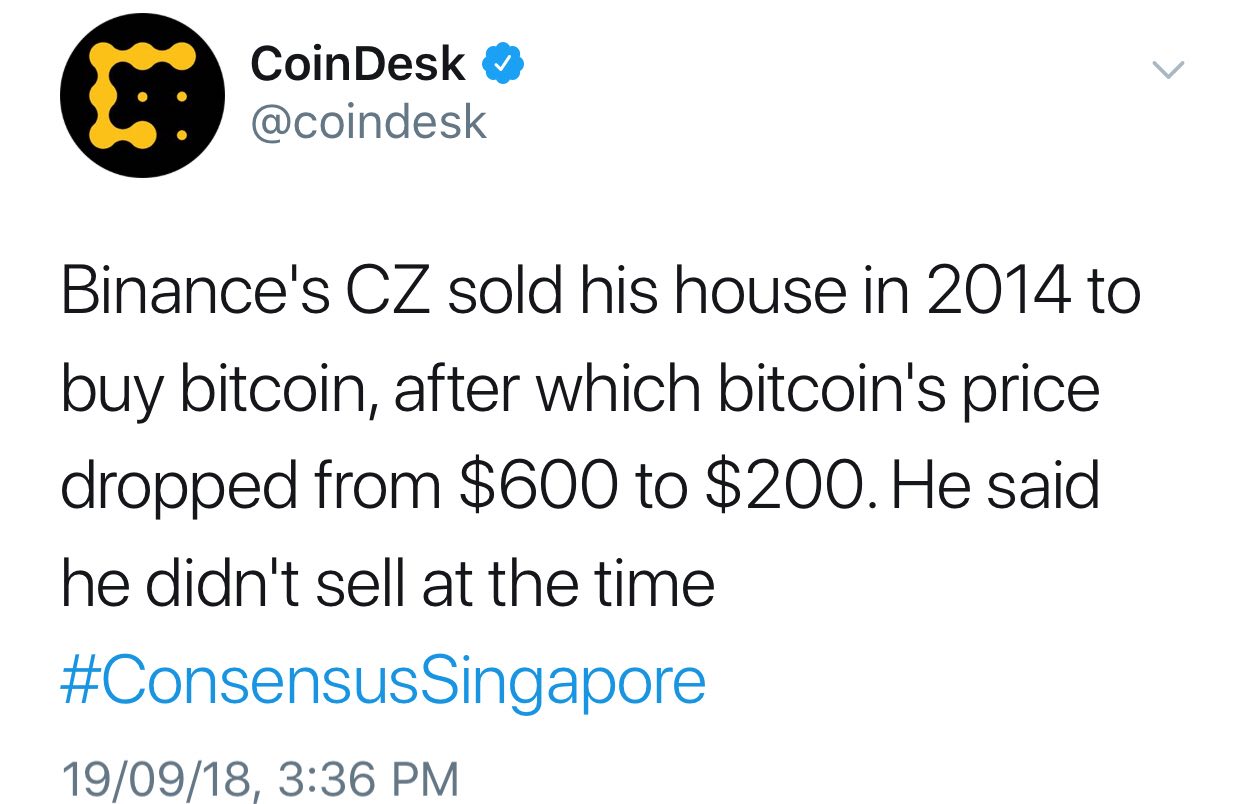Click the year "2014" in the tweet
Screen dimensions: 1242x804
click(x=983, y=292)
